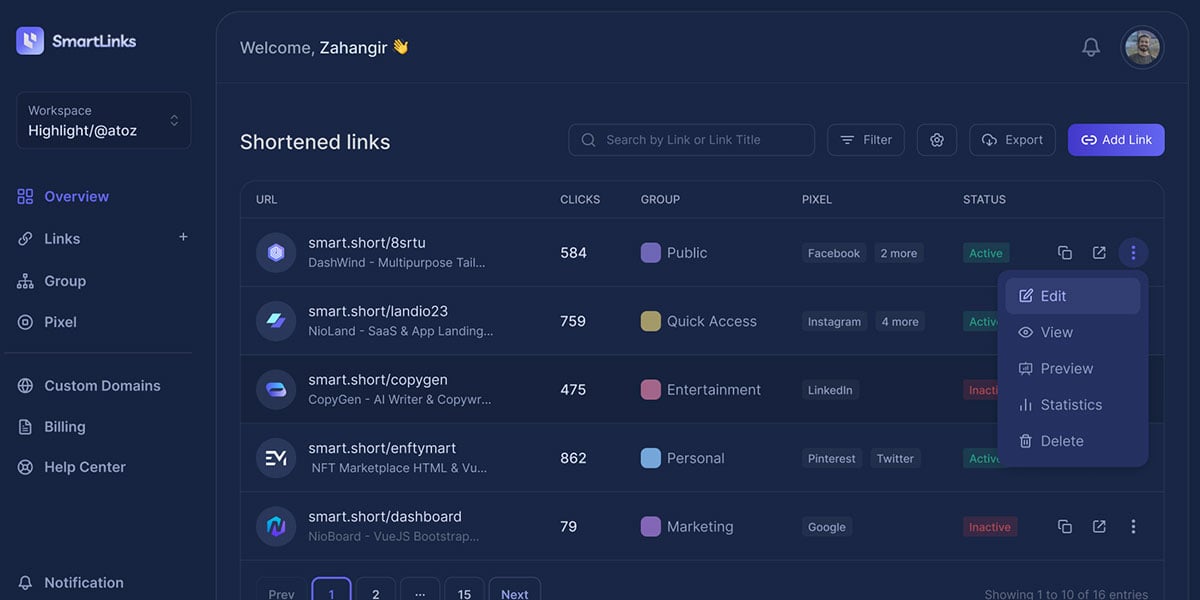Click the SmartLinks logo icon
1200x600 pixels.
point(30,41)
